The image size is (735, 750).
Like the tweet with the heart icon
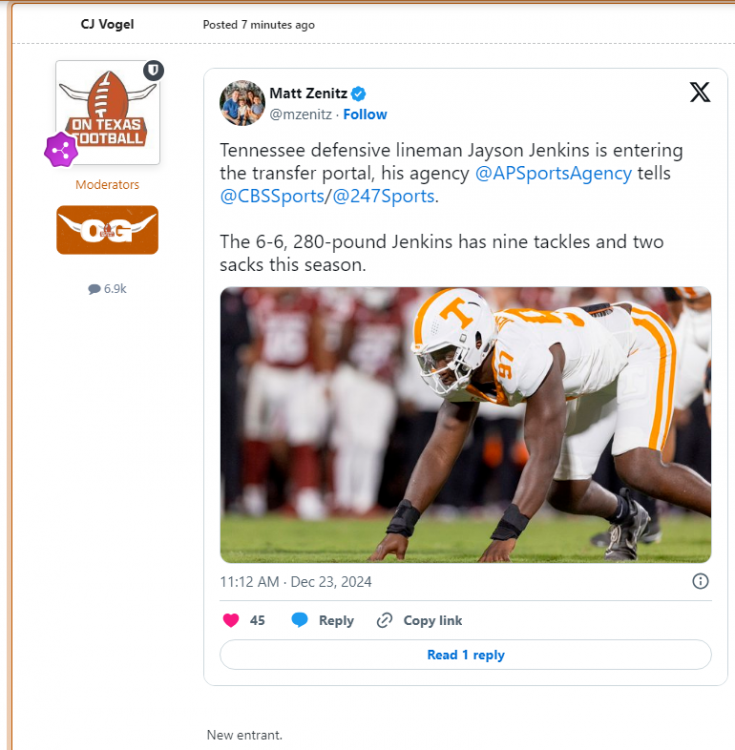[x=231, y=620]
